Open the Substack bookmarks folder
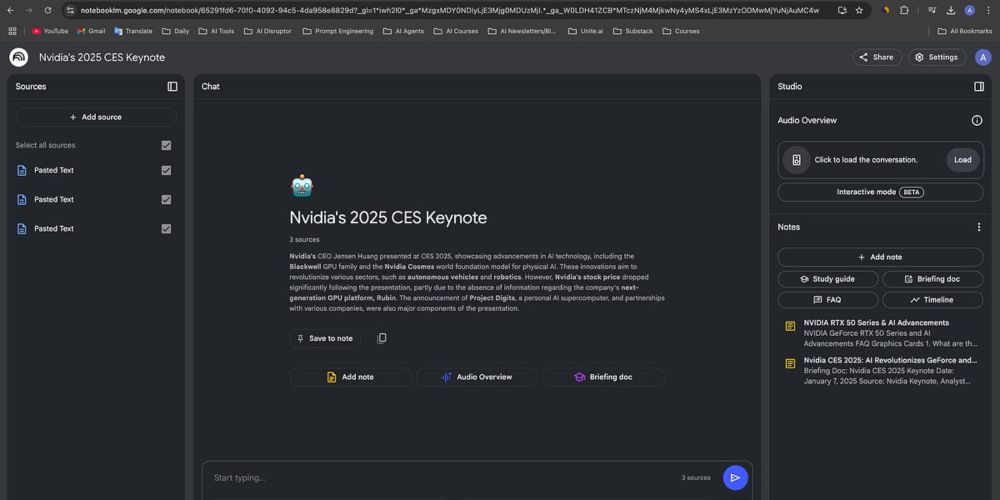The image size is (1000, 500). [x=633, y=31]
